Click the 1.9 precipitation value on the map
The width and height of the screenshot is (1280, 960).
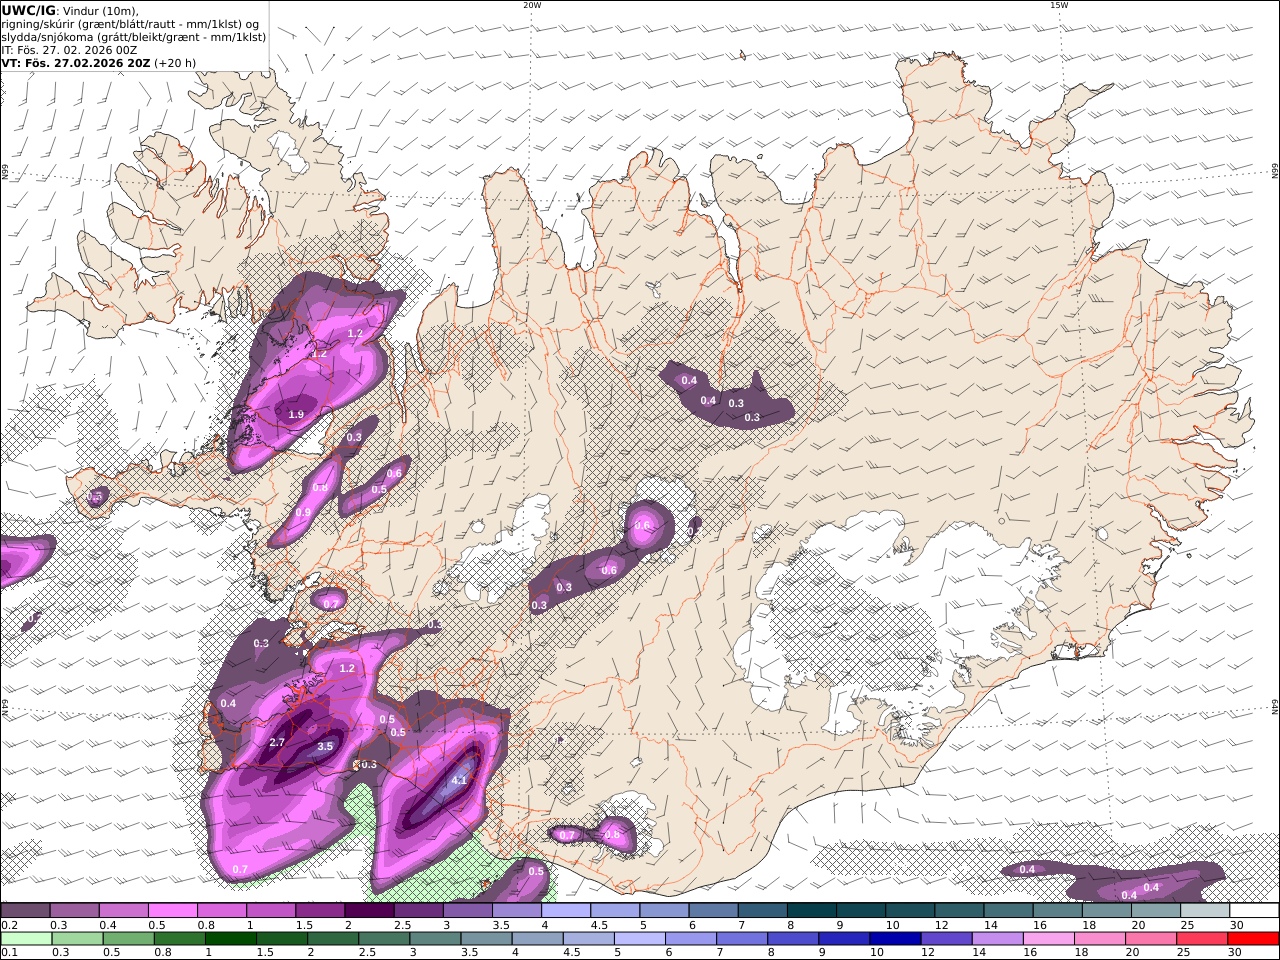pos(296,414)
